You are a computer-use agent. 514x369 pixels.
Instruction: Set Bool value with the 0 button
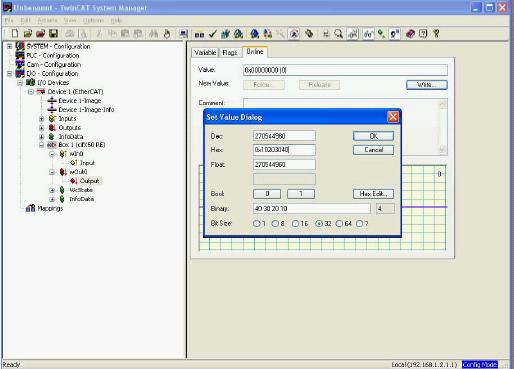point(267,194)
